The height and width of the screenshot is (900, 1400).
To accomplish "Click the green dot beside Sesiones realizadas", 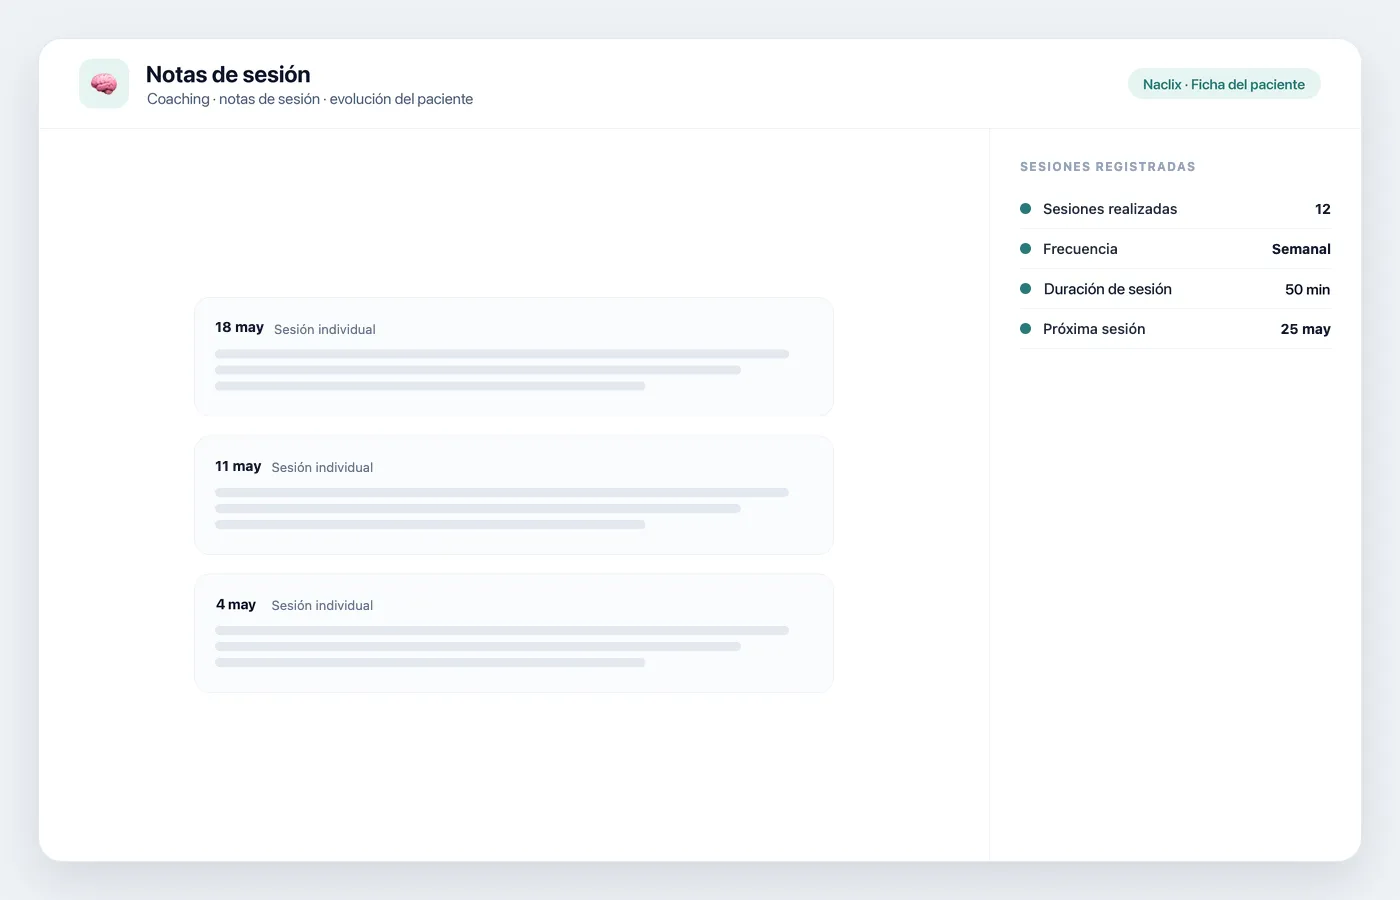I will [x=1025, y=209].
